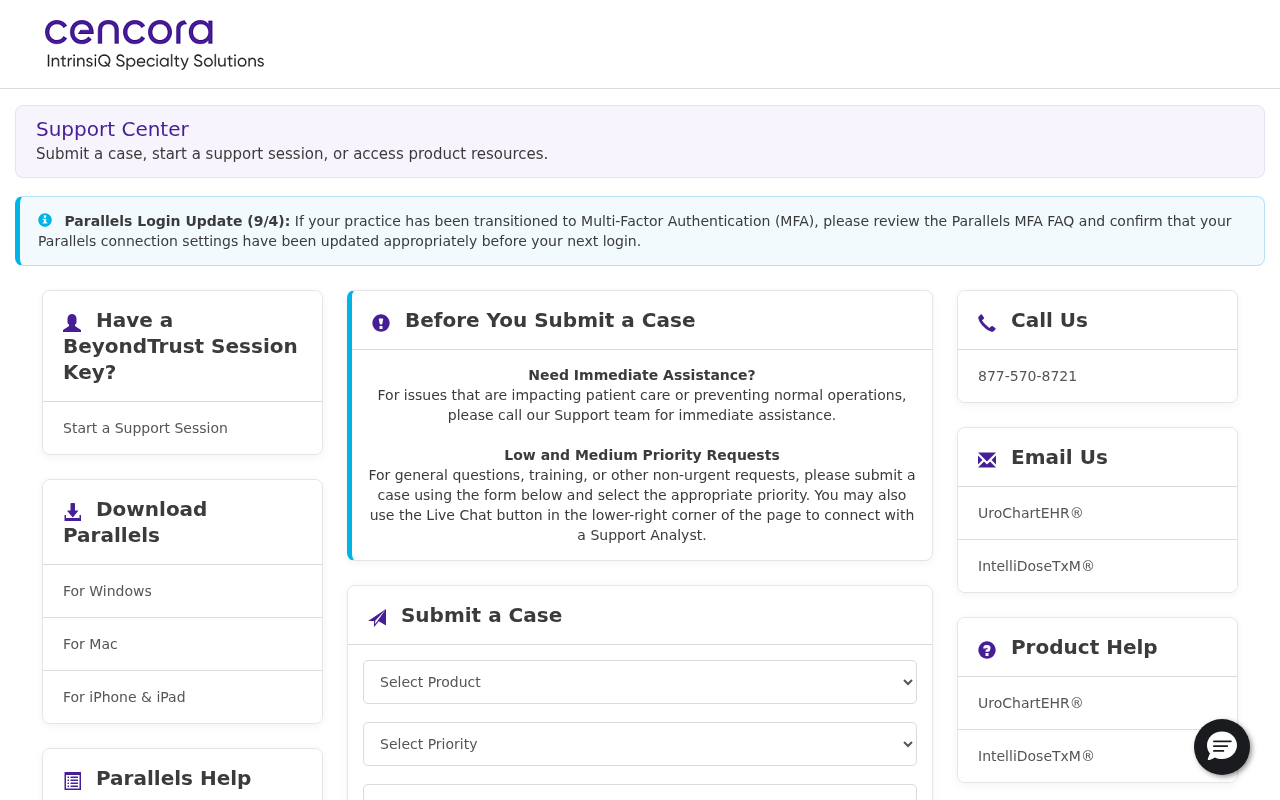1280x800 pixels.
Task: Click the download arrow icon for Parallels
Action: [x=72, y=511]
